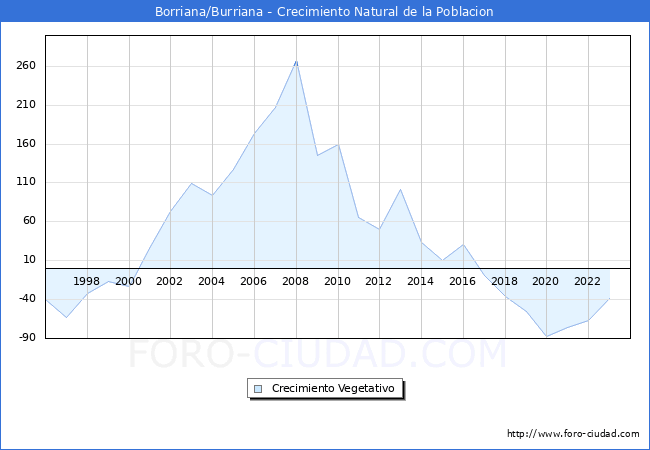This screenshot has height=450, width=650.
Task: Click the 2020 lowest data point
Action: coord(546,336)
